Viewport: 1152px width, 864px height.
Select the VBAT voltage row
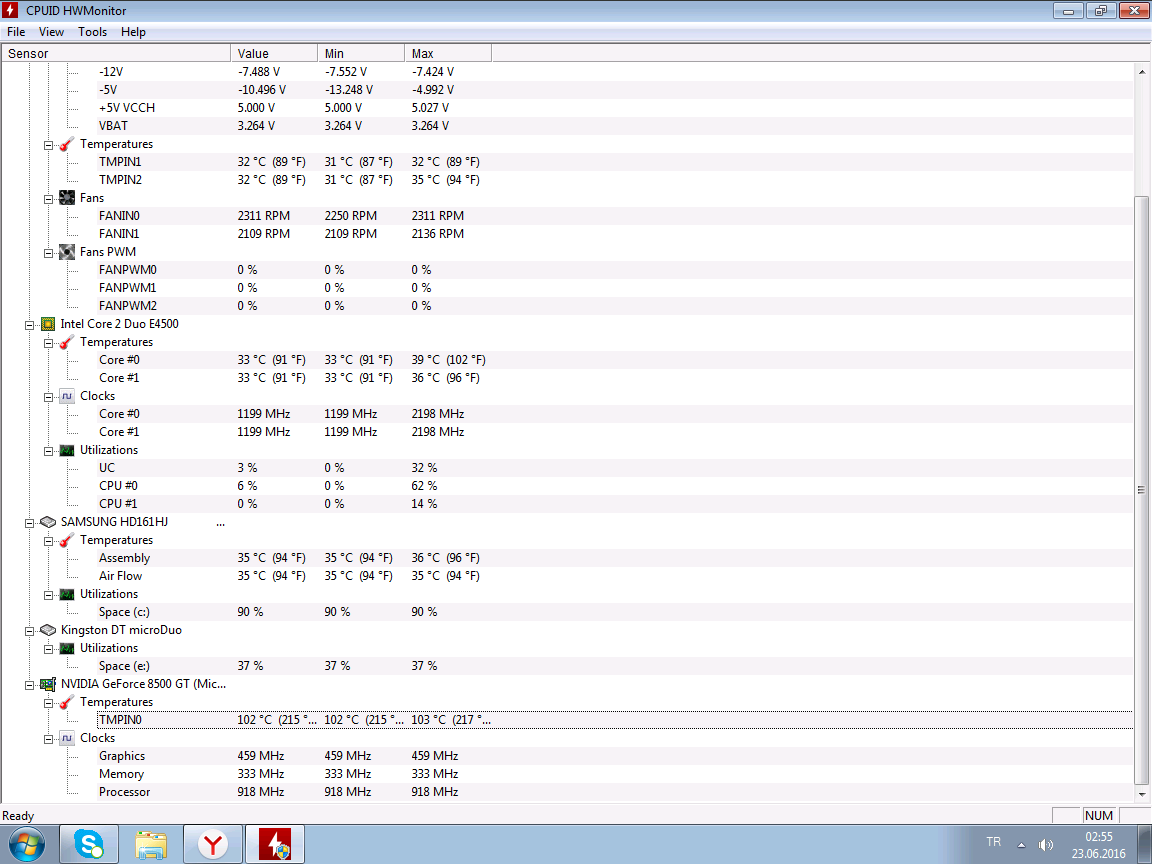coord(615,126)
